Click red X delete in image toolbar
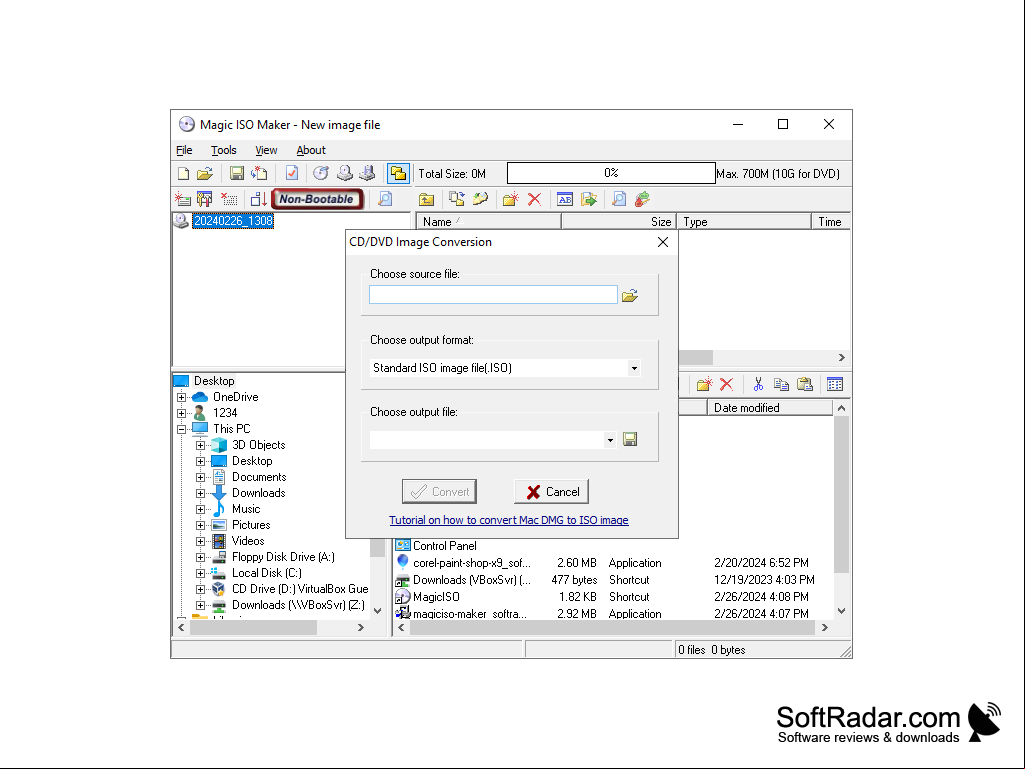This screenshot has width=1025, height=769. [535, 199]
